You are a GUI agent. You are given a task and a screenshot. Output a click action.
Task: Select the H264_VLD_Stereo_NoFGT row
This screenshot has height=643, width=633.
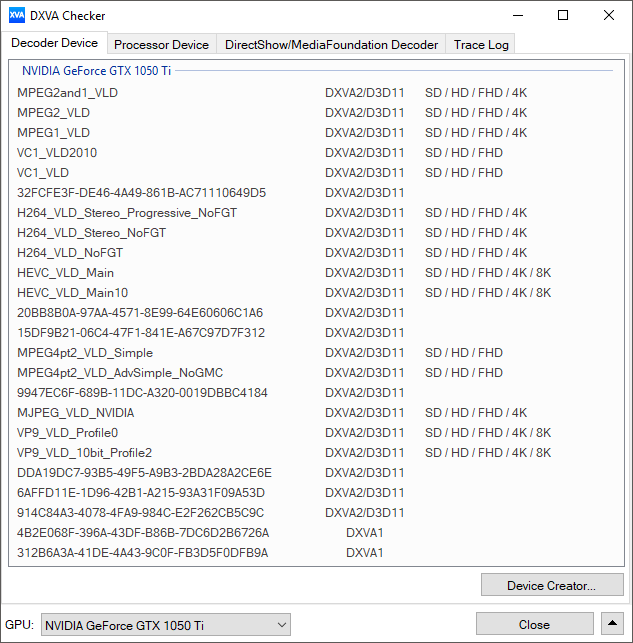pos(316,233)
